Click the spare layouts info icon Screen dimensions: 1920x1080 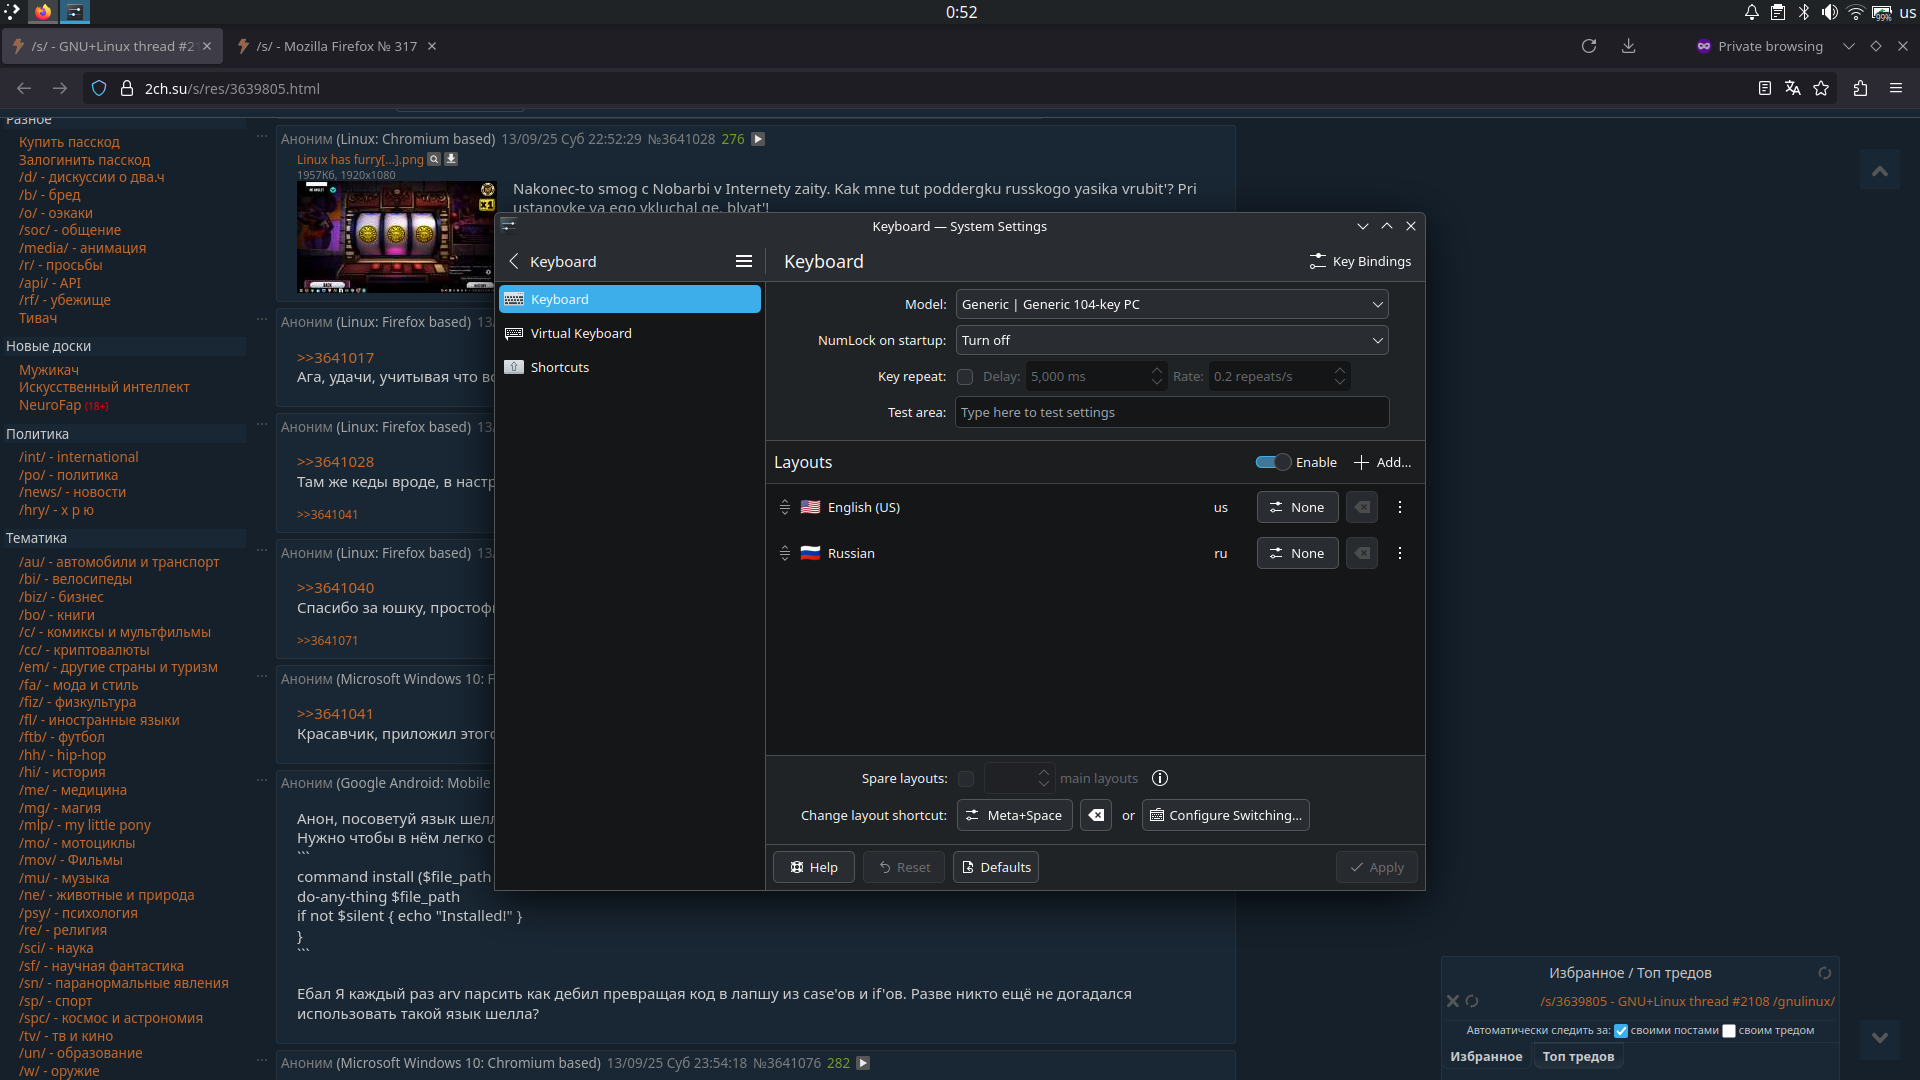pos(1160,778)
